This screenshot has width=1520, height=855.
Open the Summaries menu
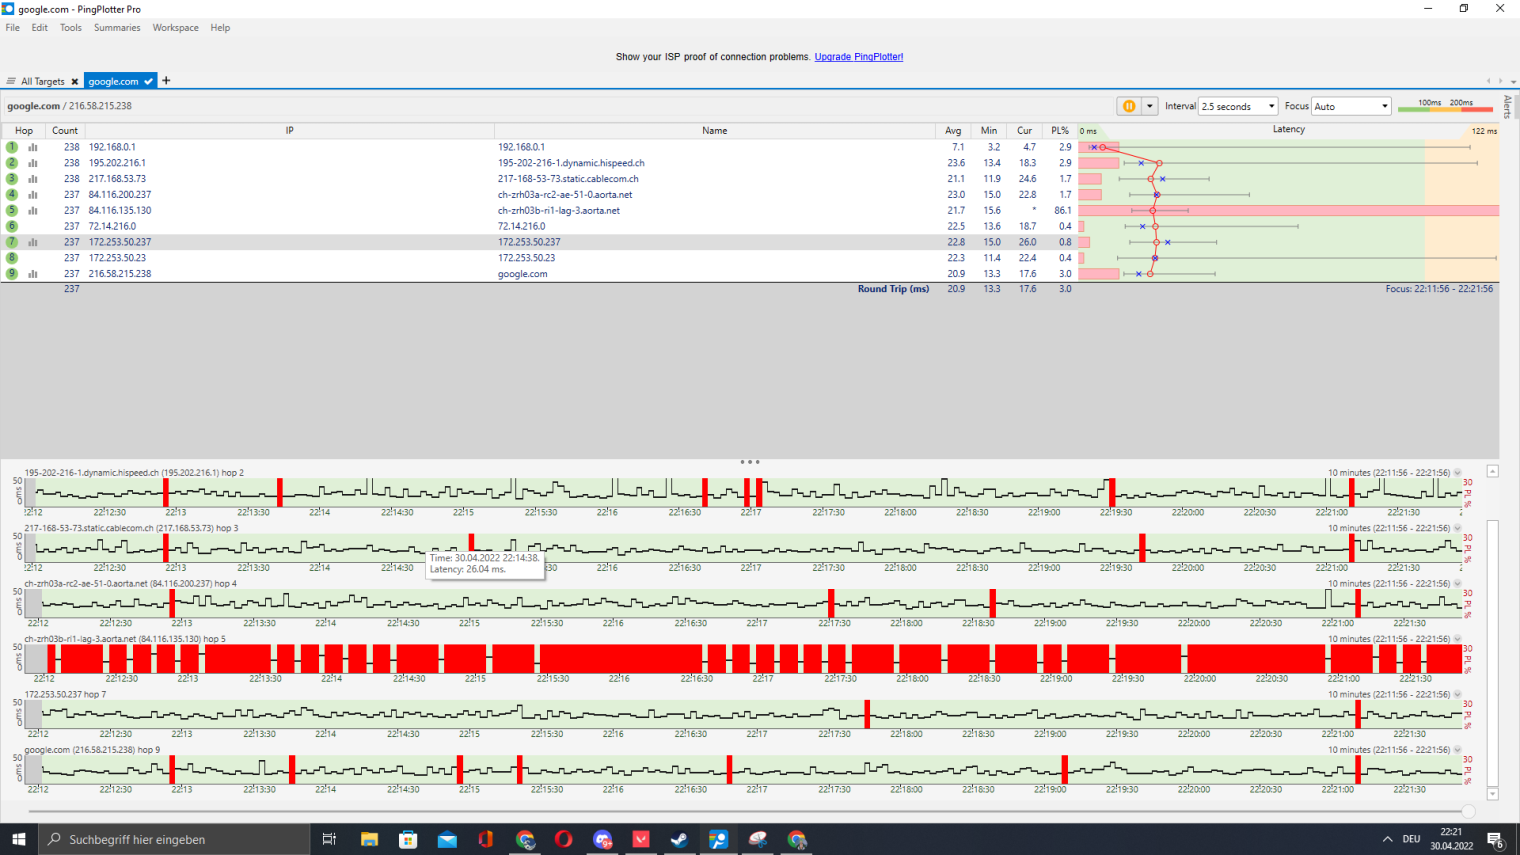(117, 28)
